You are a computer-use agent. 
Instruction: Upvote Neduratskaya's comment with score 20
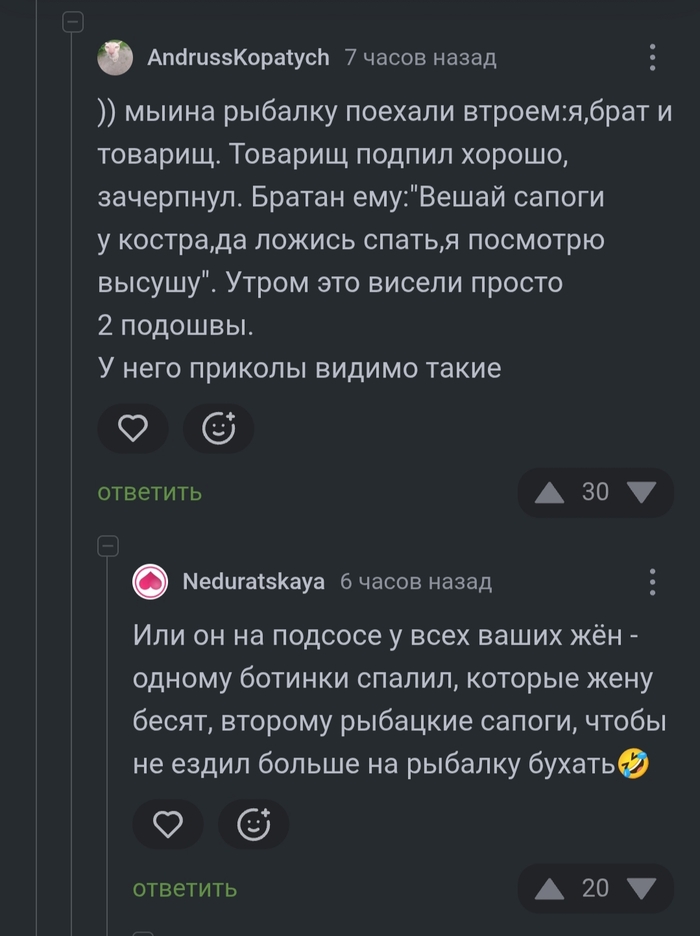550,888
